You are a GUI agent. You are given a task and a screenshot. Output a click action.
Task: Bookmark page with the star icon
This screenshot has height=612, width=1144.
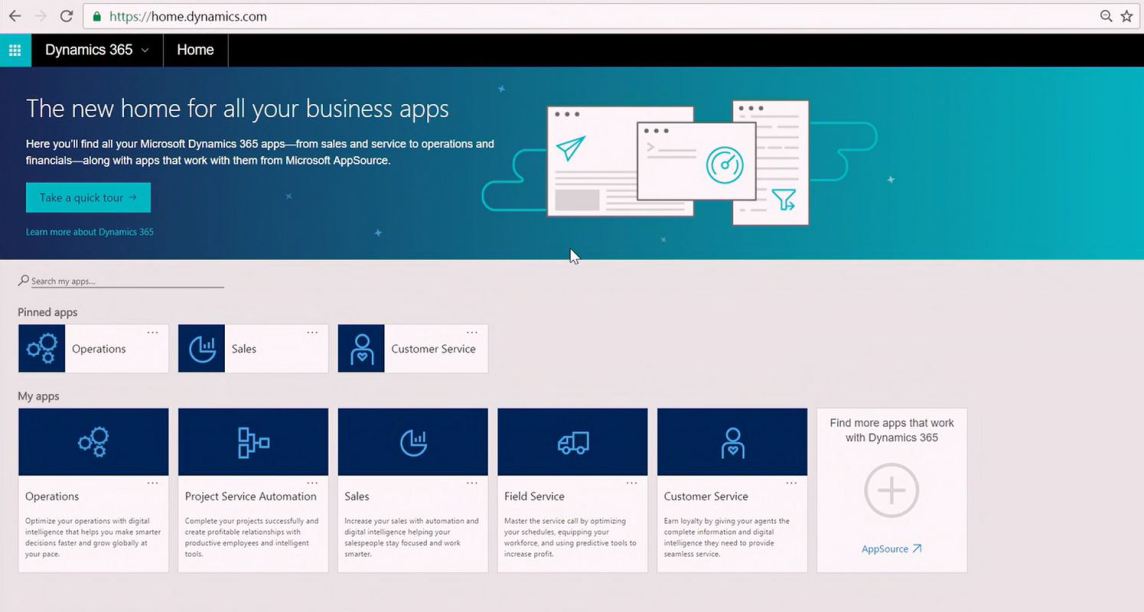pyautogui.click(x=1127, y=16)
